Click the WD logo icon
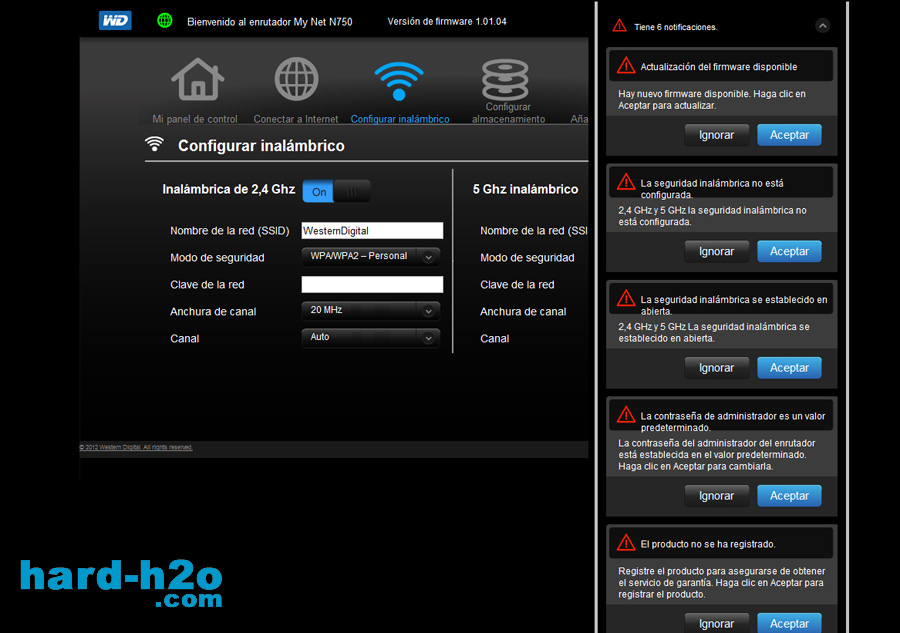Screen dimensions: 900x633 tap(115, 21)
